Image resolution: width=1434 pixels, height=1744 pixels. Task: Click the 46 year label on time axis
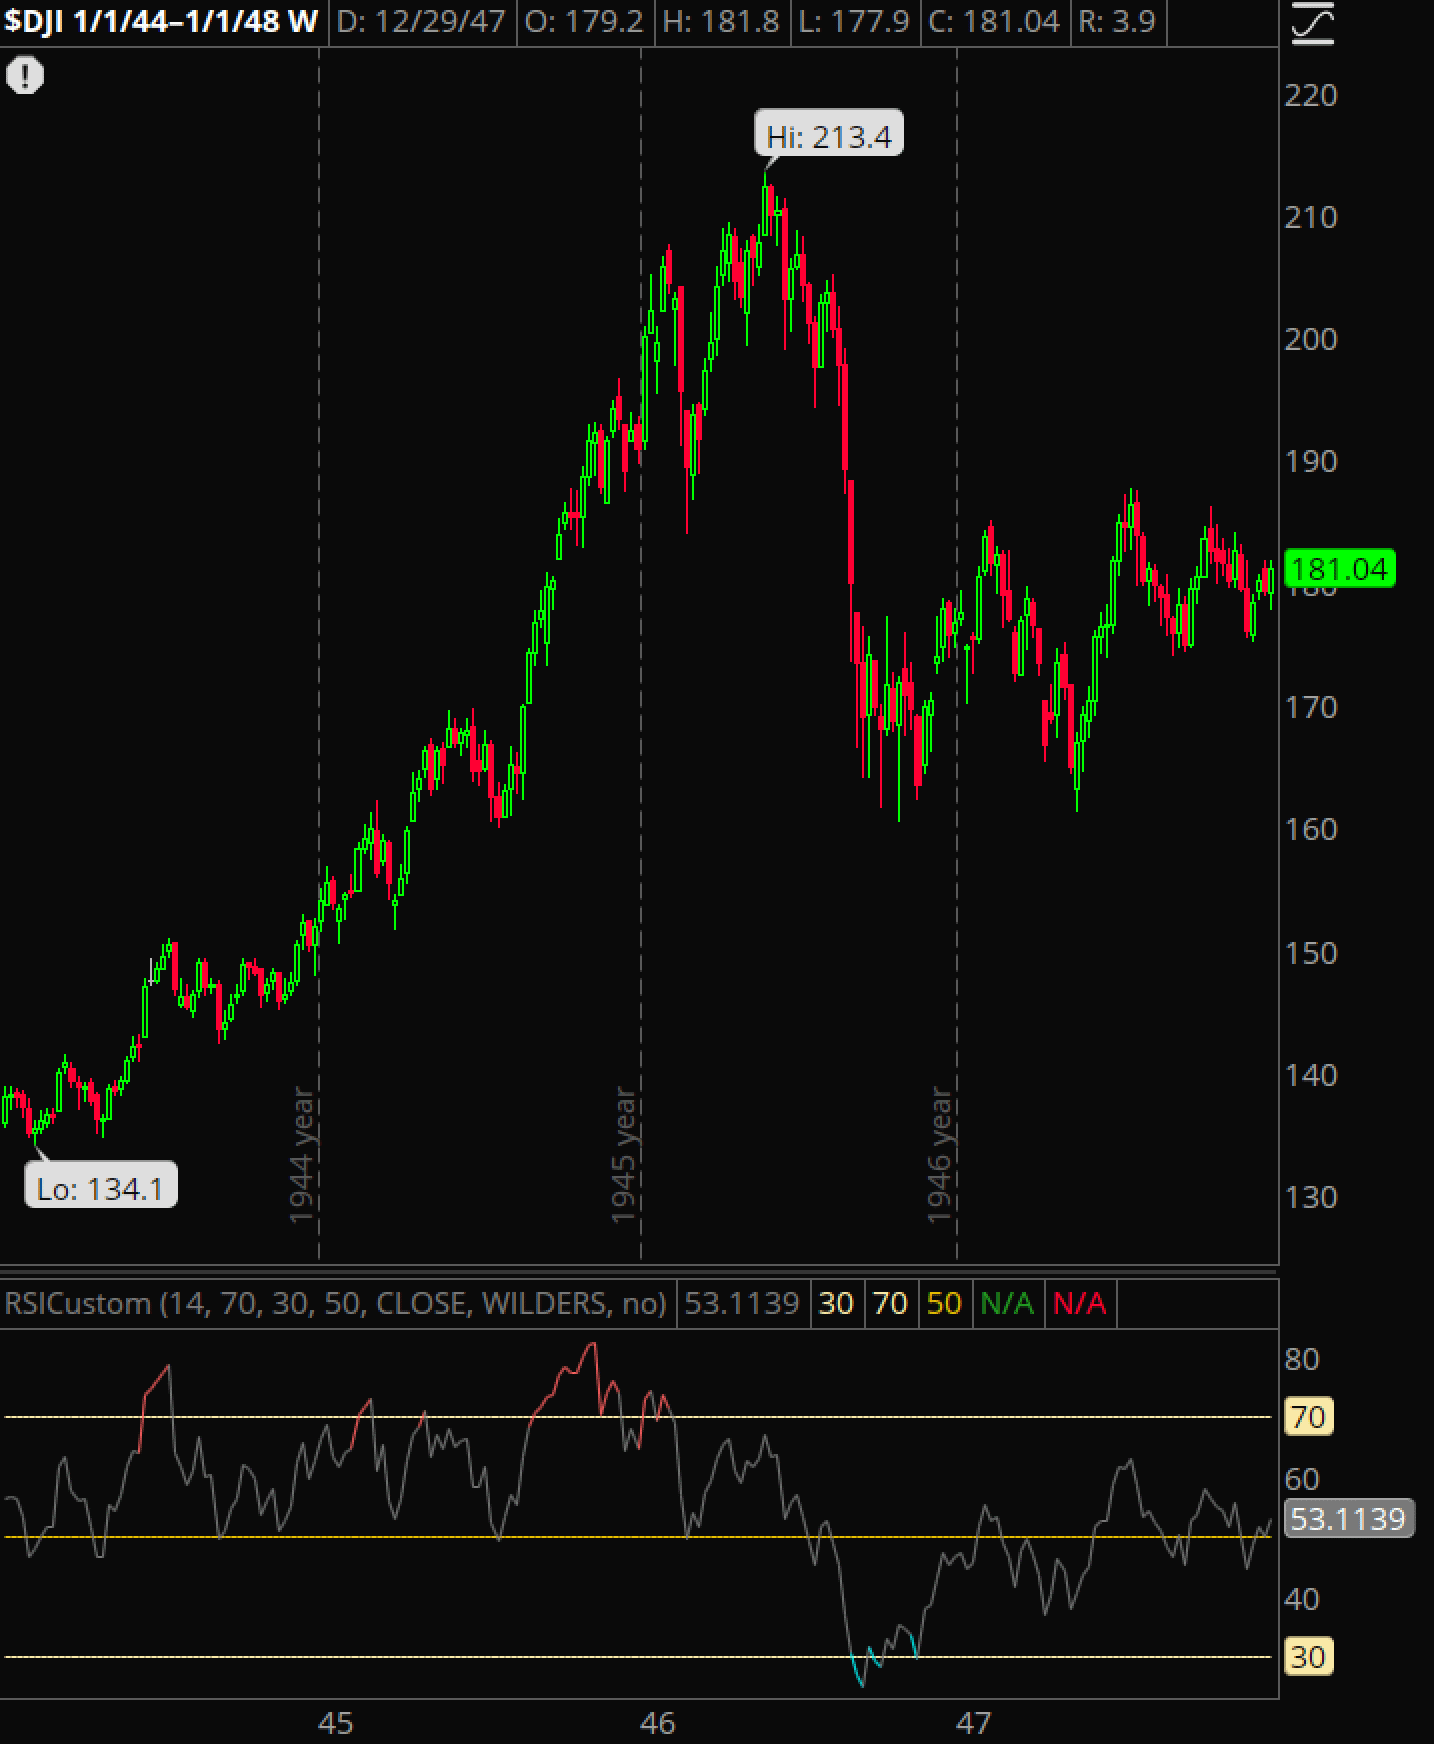tap(658, 1723)
